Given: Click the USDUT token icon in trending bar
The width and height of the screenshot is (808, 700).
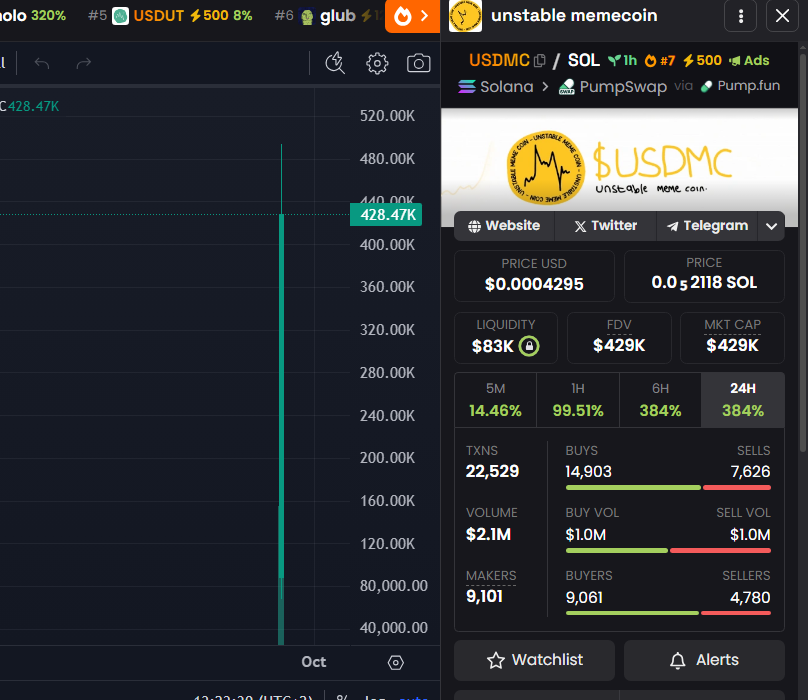Looking at the screenshot, I should click(x=121, y=16).
